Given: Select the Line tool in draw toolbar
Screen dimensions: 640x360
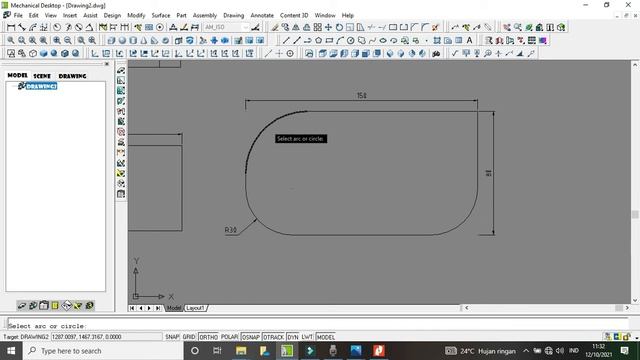Looking at the screenshot, I should tap(286, 40).
